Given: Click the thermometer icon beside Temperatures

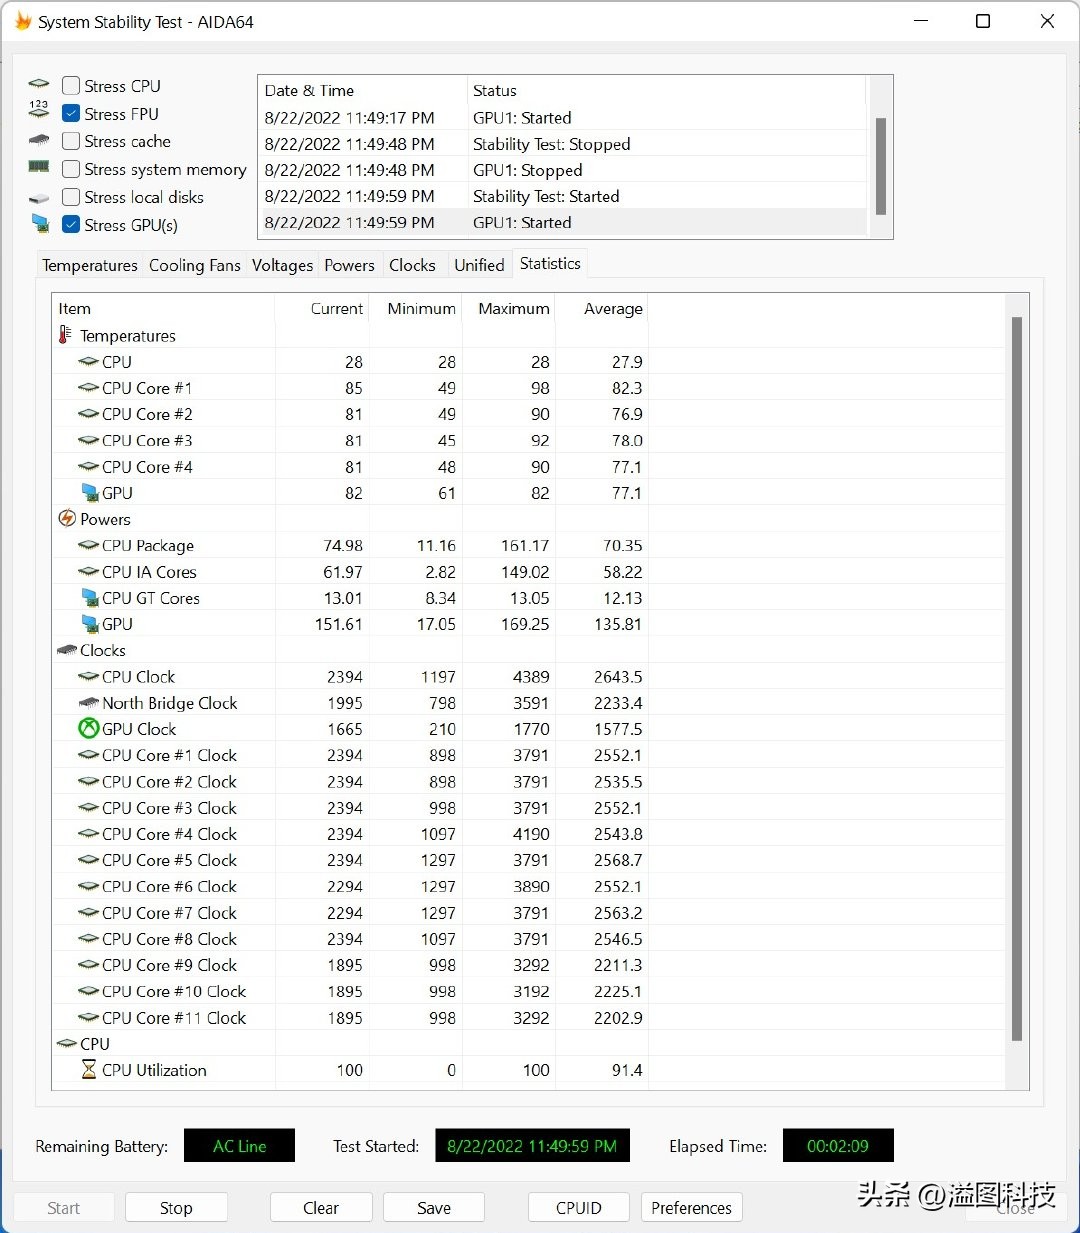Looking at the screenshot, I should click(x=65, y=335).
